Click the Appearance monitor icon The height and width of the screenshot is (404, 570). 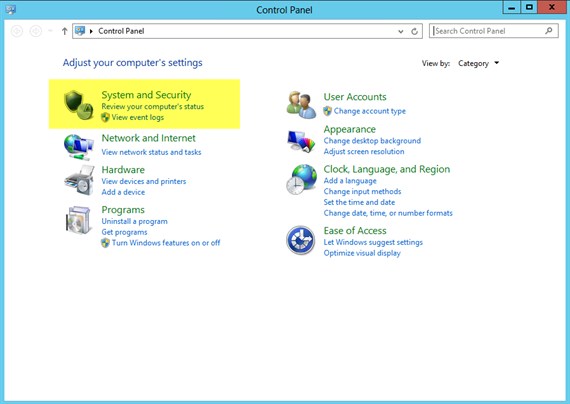point(301,141)
